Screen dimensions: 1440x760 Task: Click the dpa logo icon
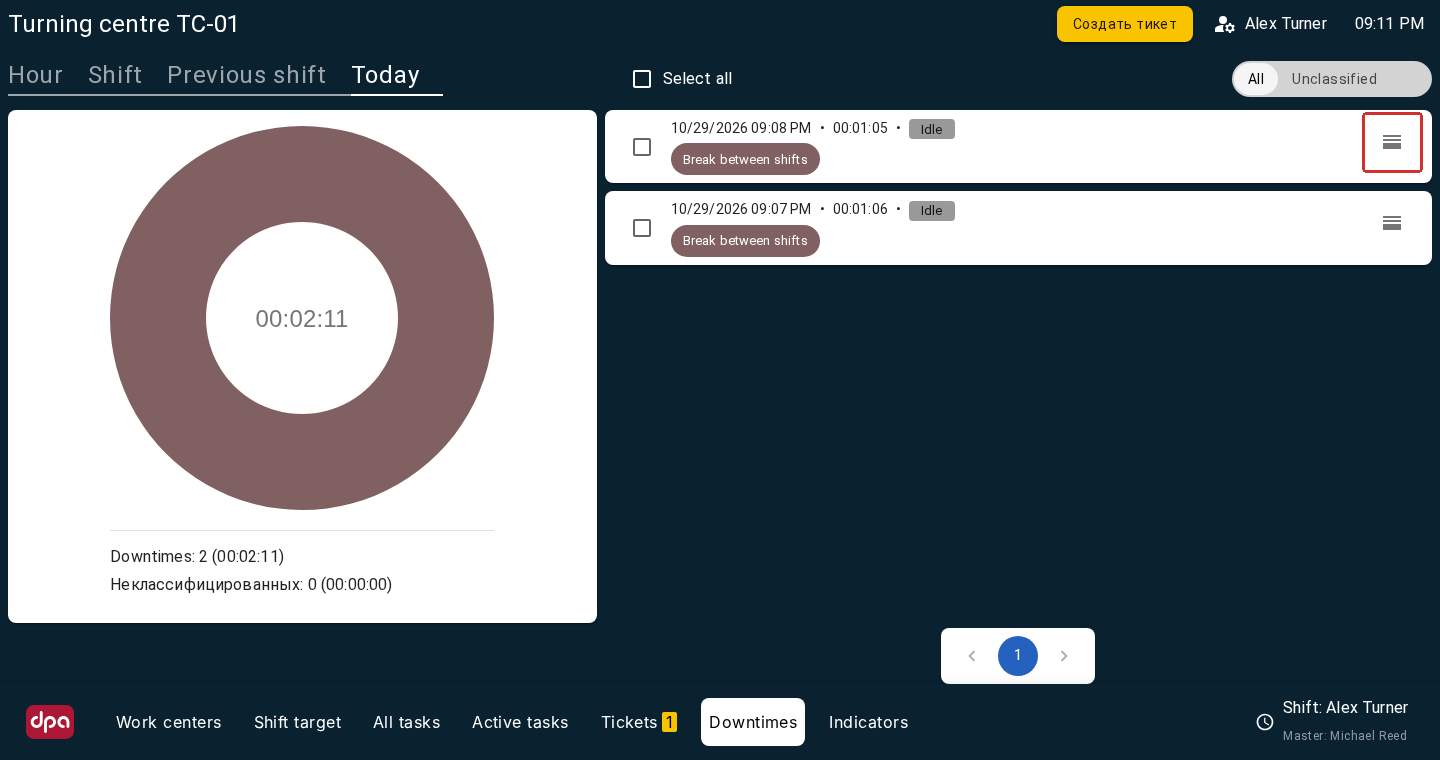50,722
